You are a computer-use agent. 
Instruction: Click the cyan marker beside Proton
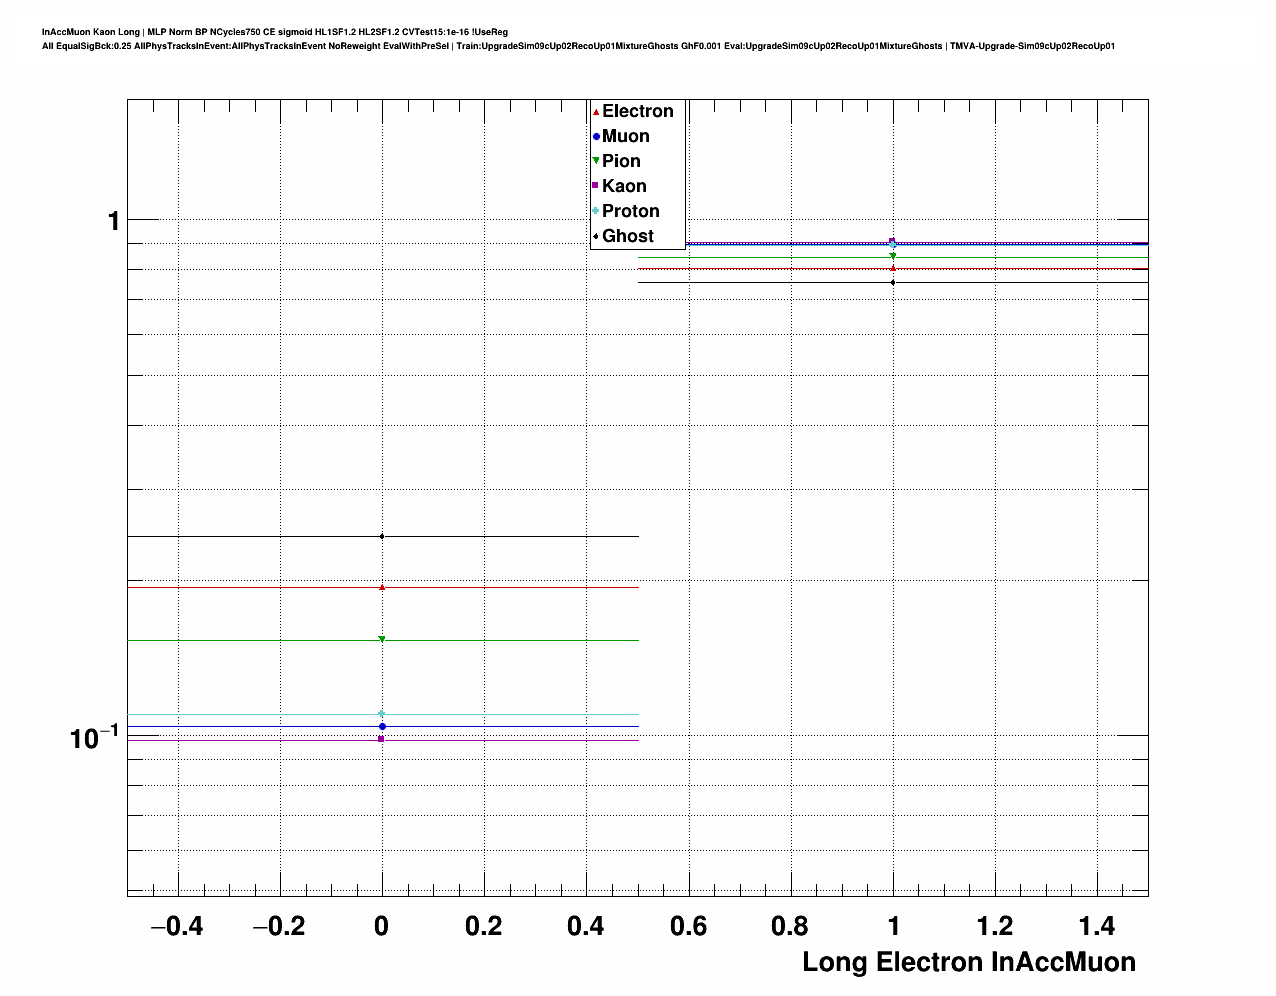(x=596, y=211)
